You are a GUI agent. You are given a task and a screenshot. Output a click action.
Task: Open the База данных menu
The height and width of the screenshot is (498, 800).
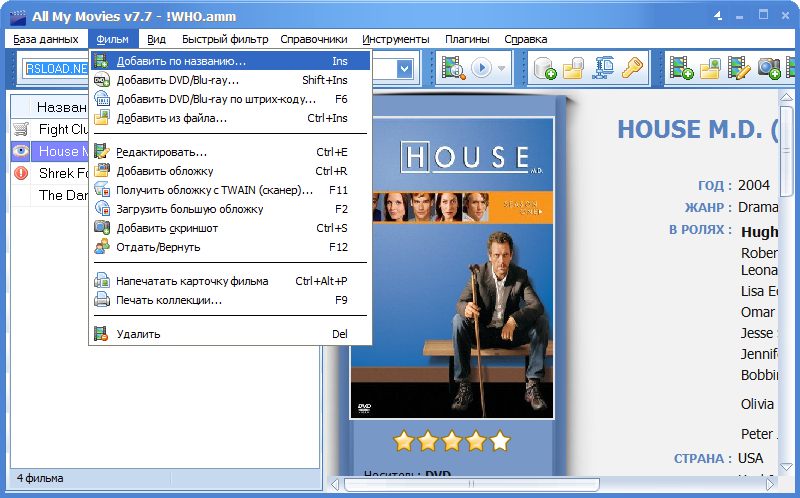pyautogui.click(x=46, y=39)
